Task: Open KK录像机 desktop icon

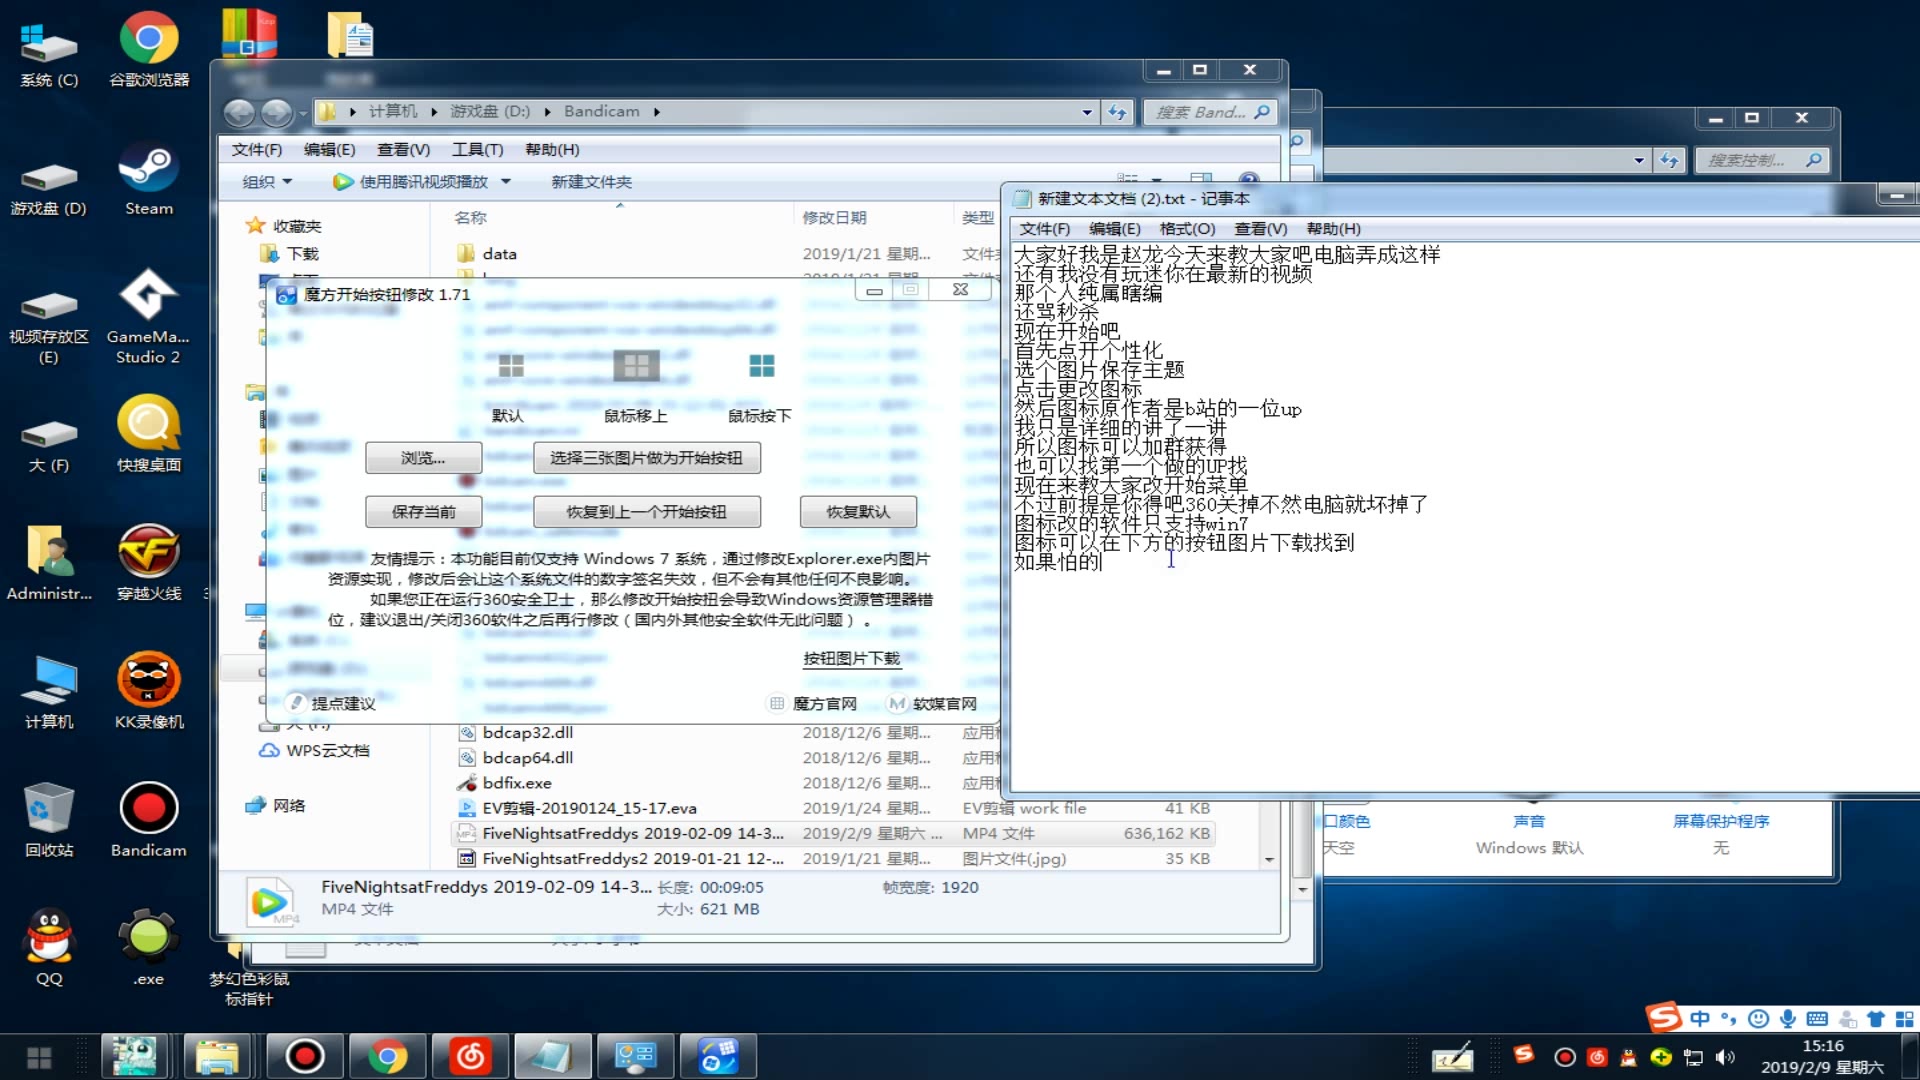Action: click(148, 691)
